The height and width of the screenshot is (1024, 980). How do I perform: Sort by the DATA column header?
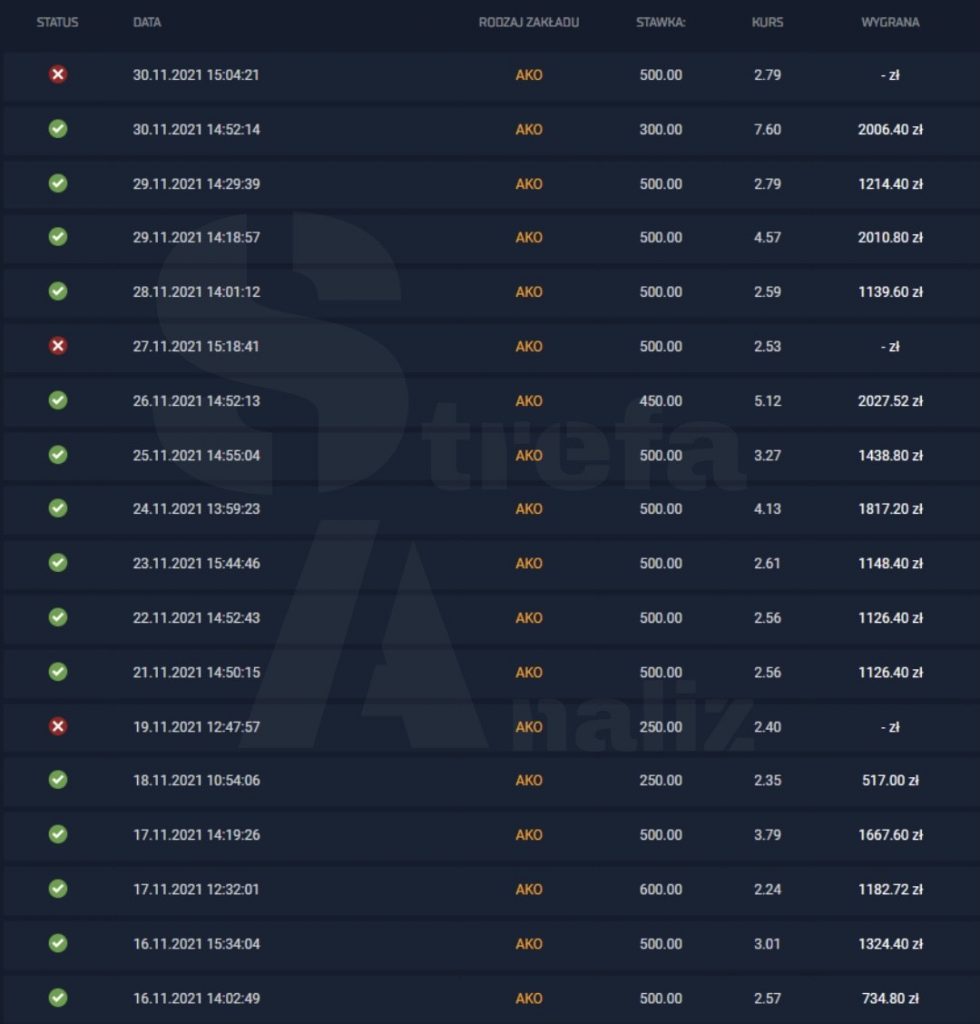(147, 22)
